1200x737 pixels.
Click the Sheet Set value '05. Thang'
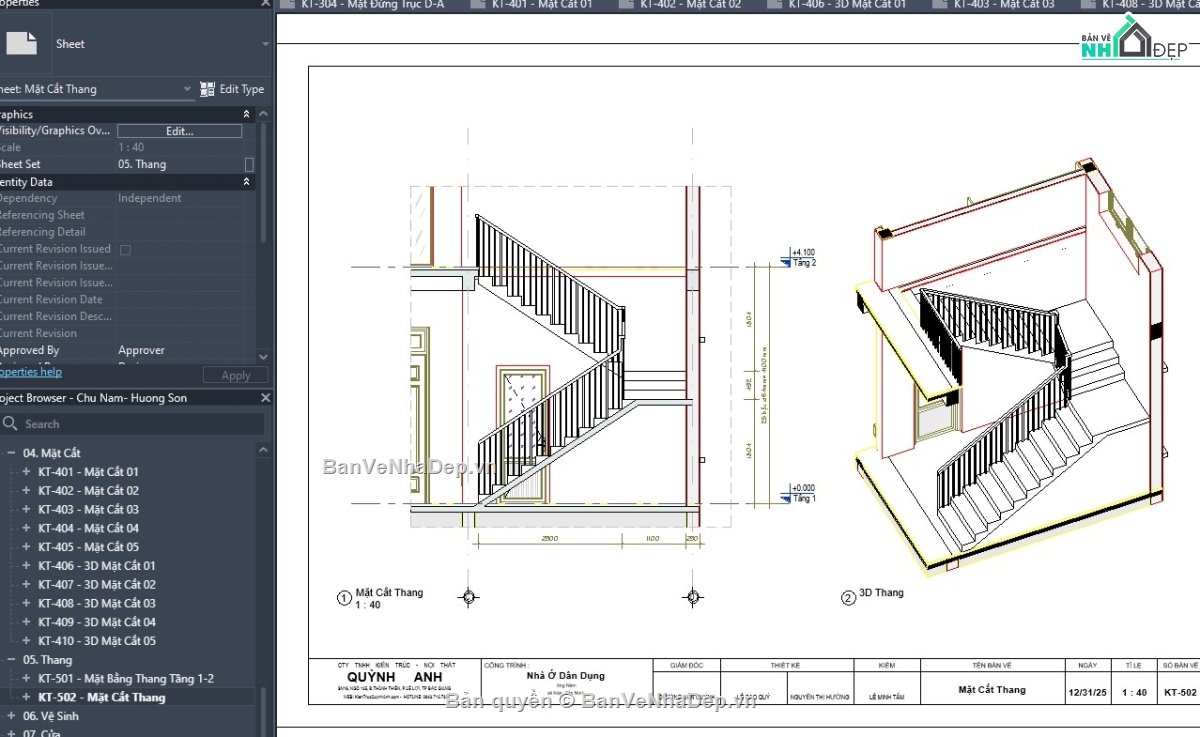[142, 164]
